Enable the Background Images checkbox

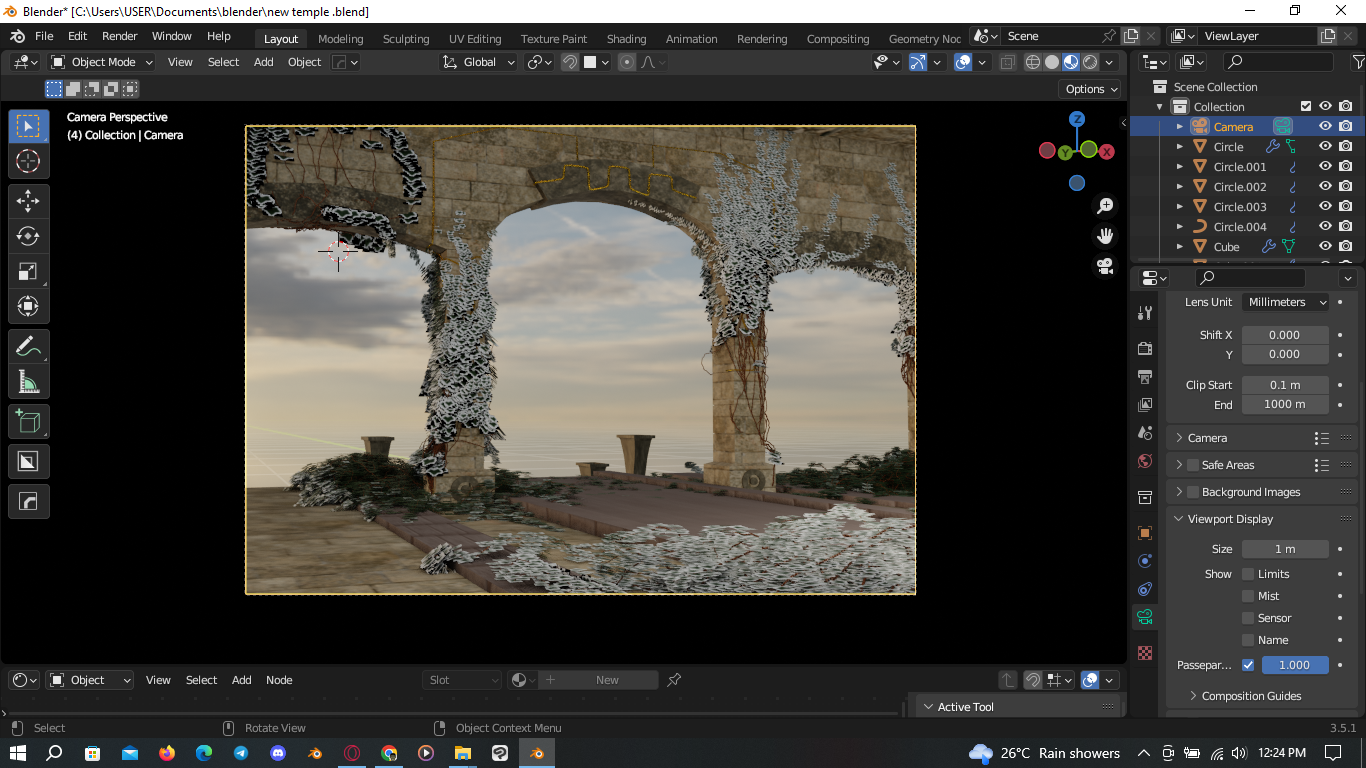coord(1193,492)
